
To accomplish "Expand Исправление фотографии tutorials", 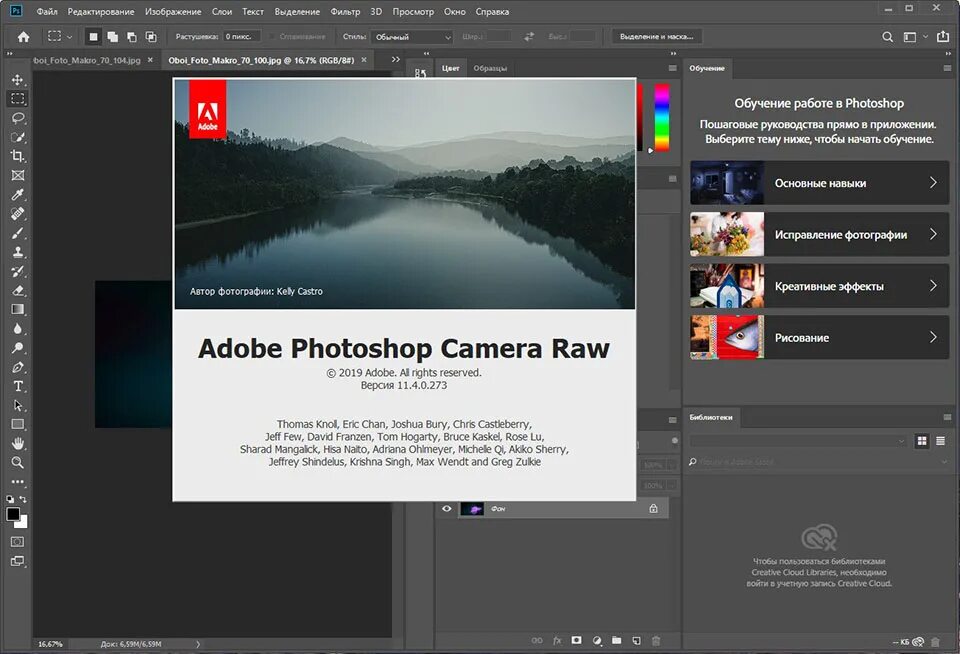I will pos(819,234).
